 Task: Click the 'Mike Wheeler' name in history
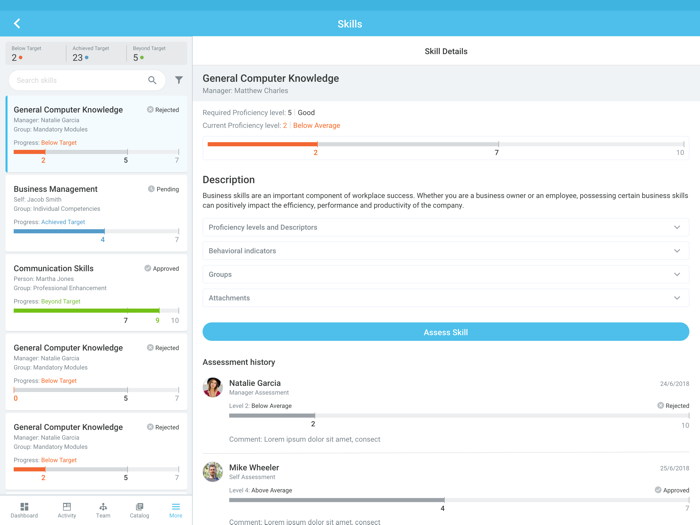(x=254, y=467)
